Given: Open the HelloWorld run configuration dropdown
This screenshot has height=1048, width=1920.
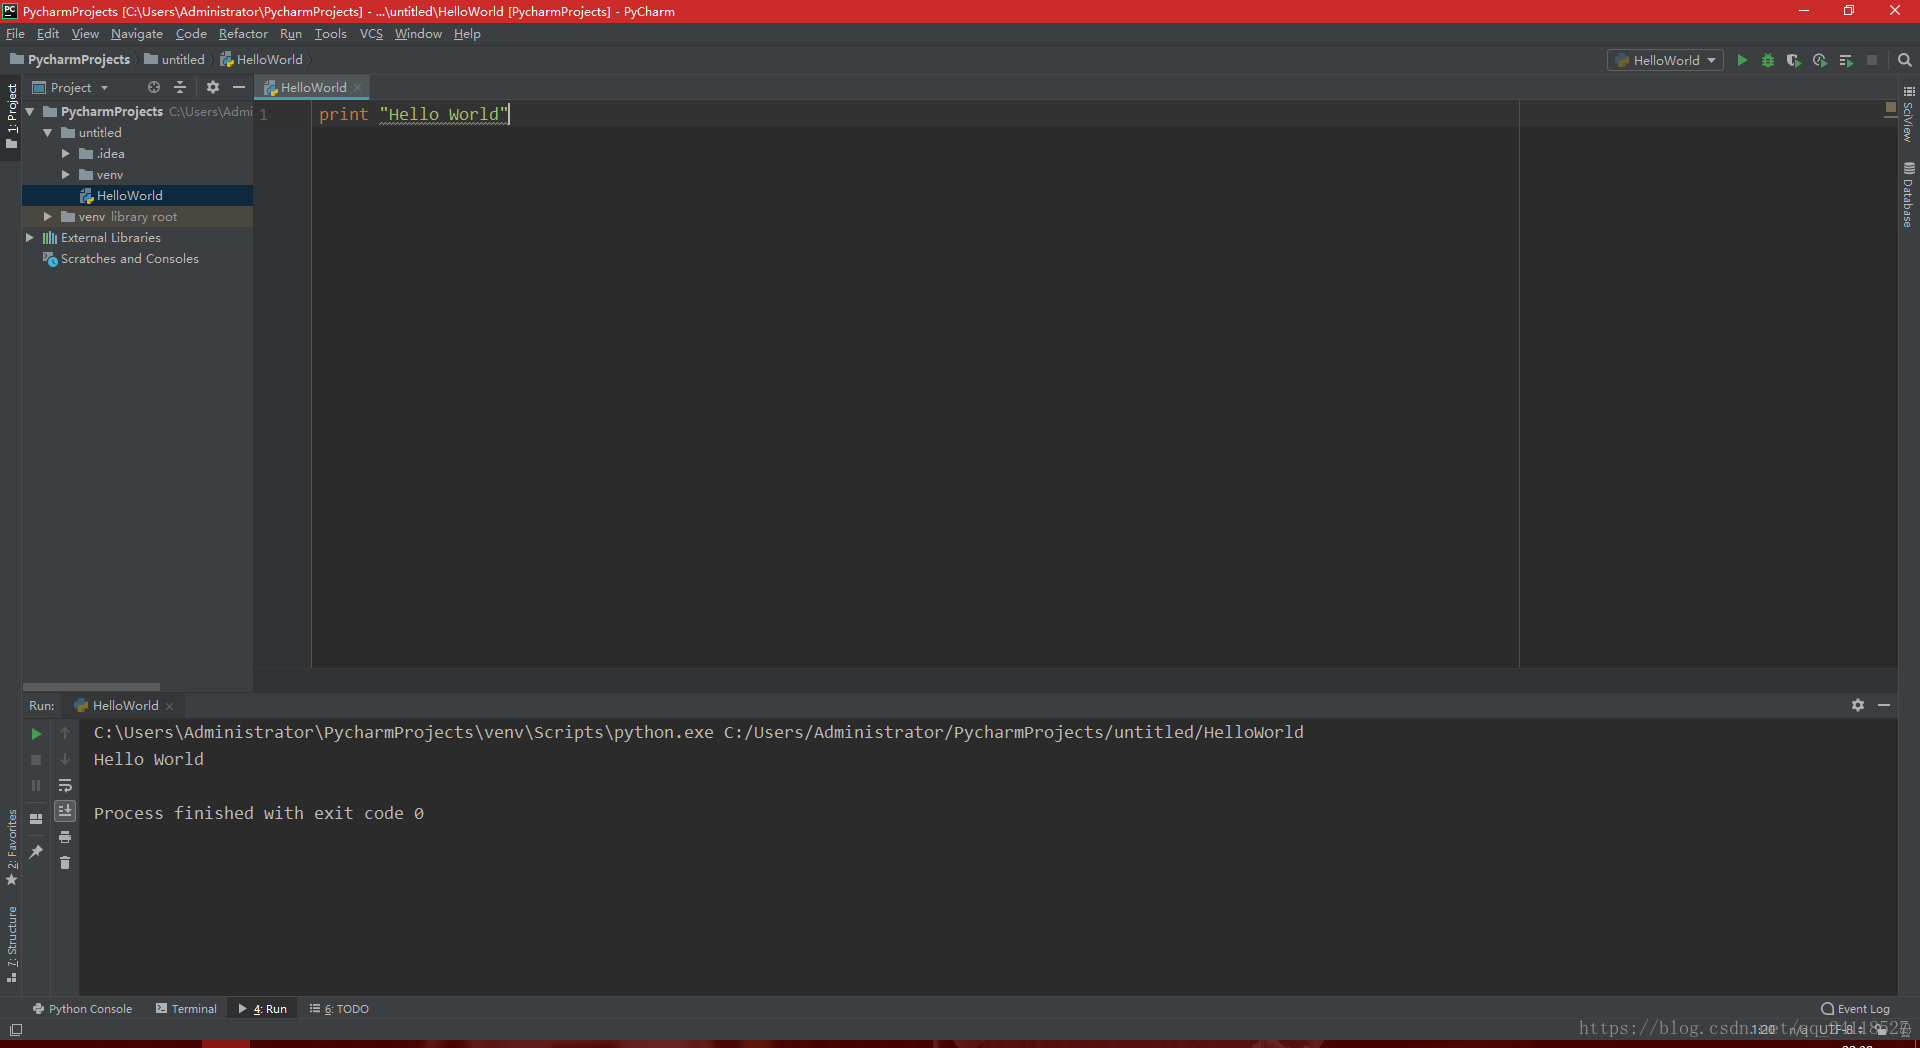Looking at the screenshot, I should (1665, 60).
